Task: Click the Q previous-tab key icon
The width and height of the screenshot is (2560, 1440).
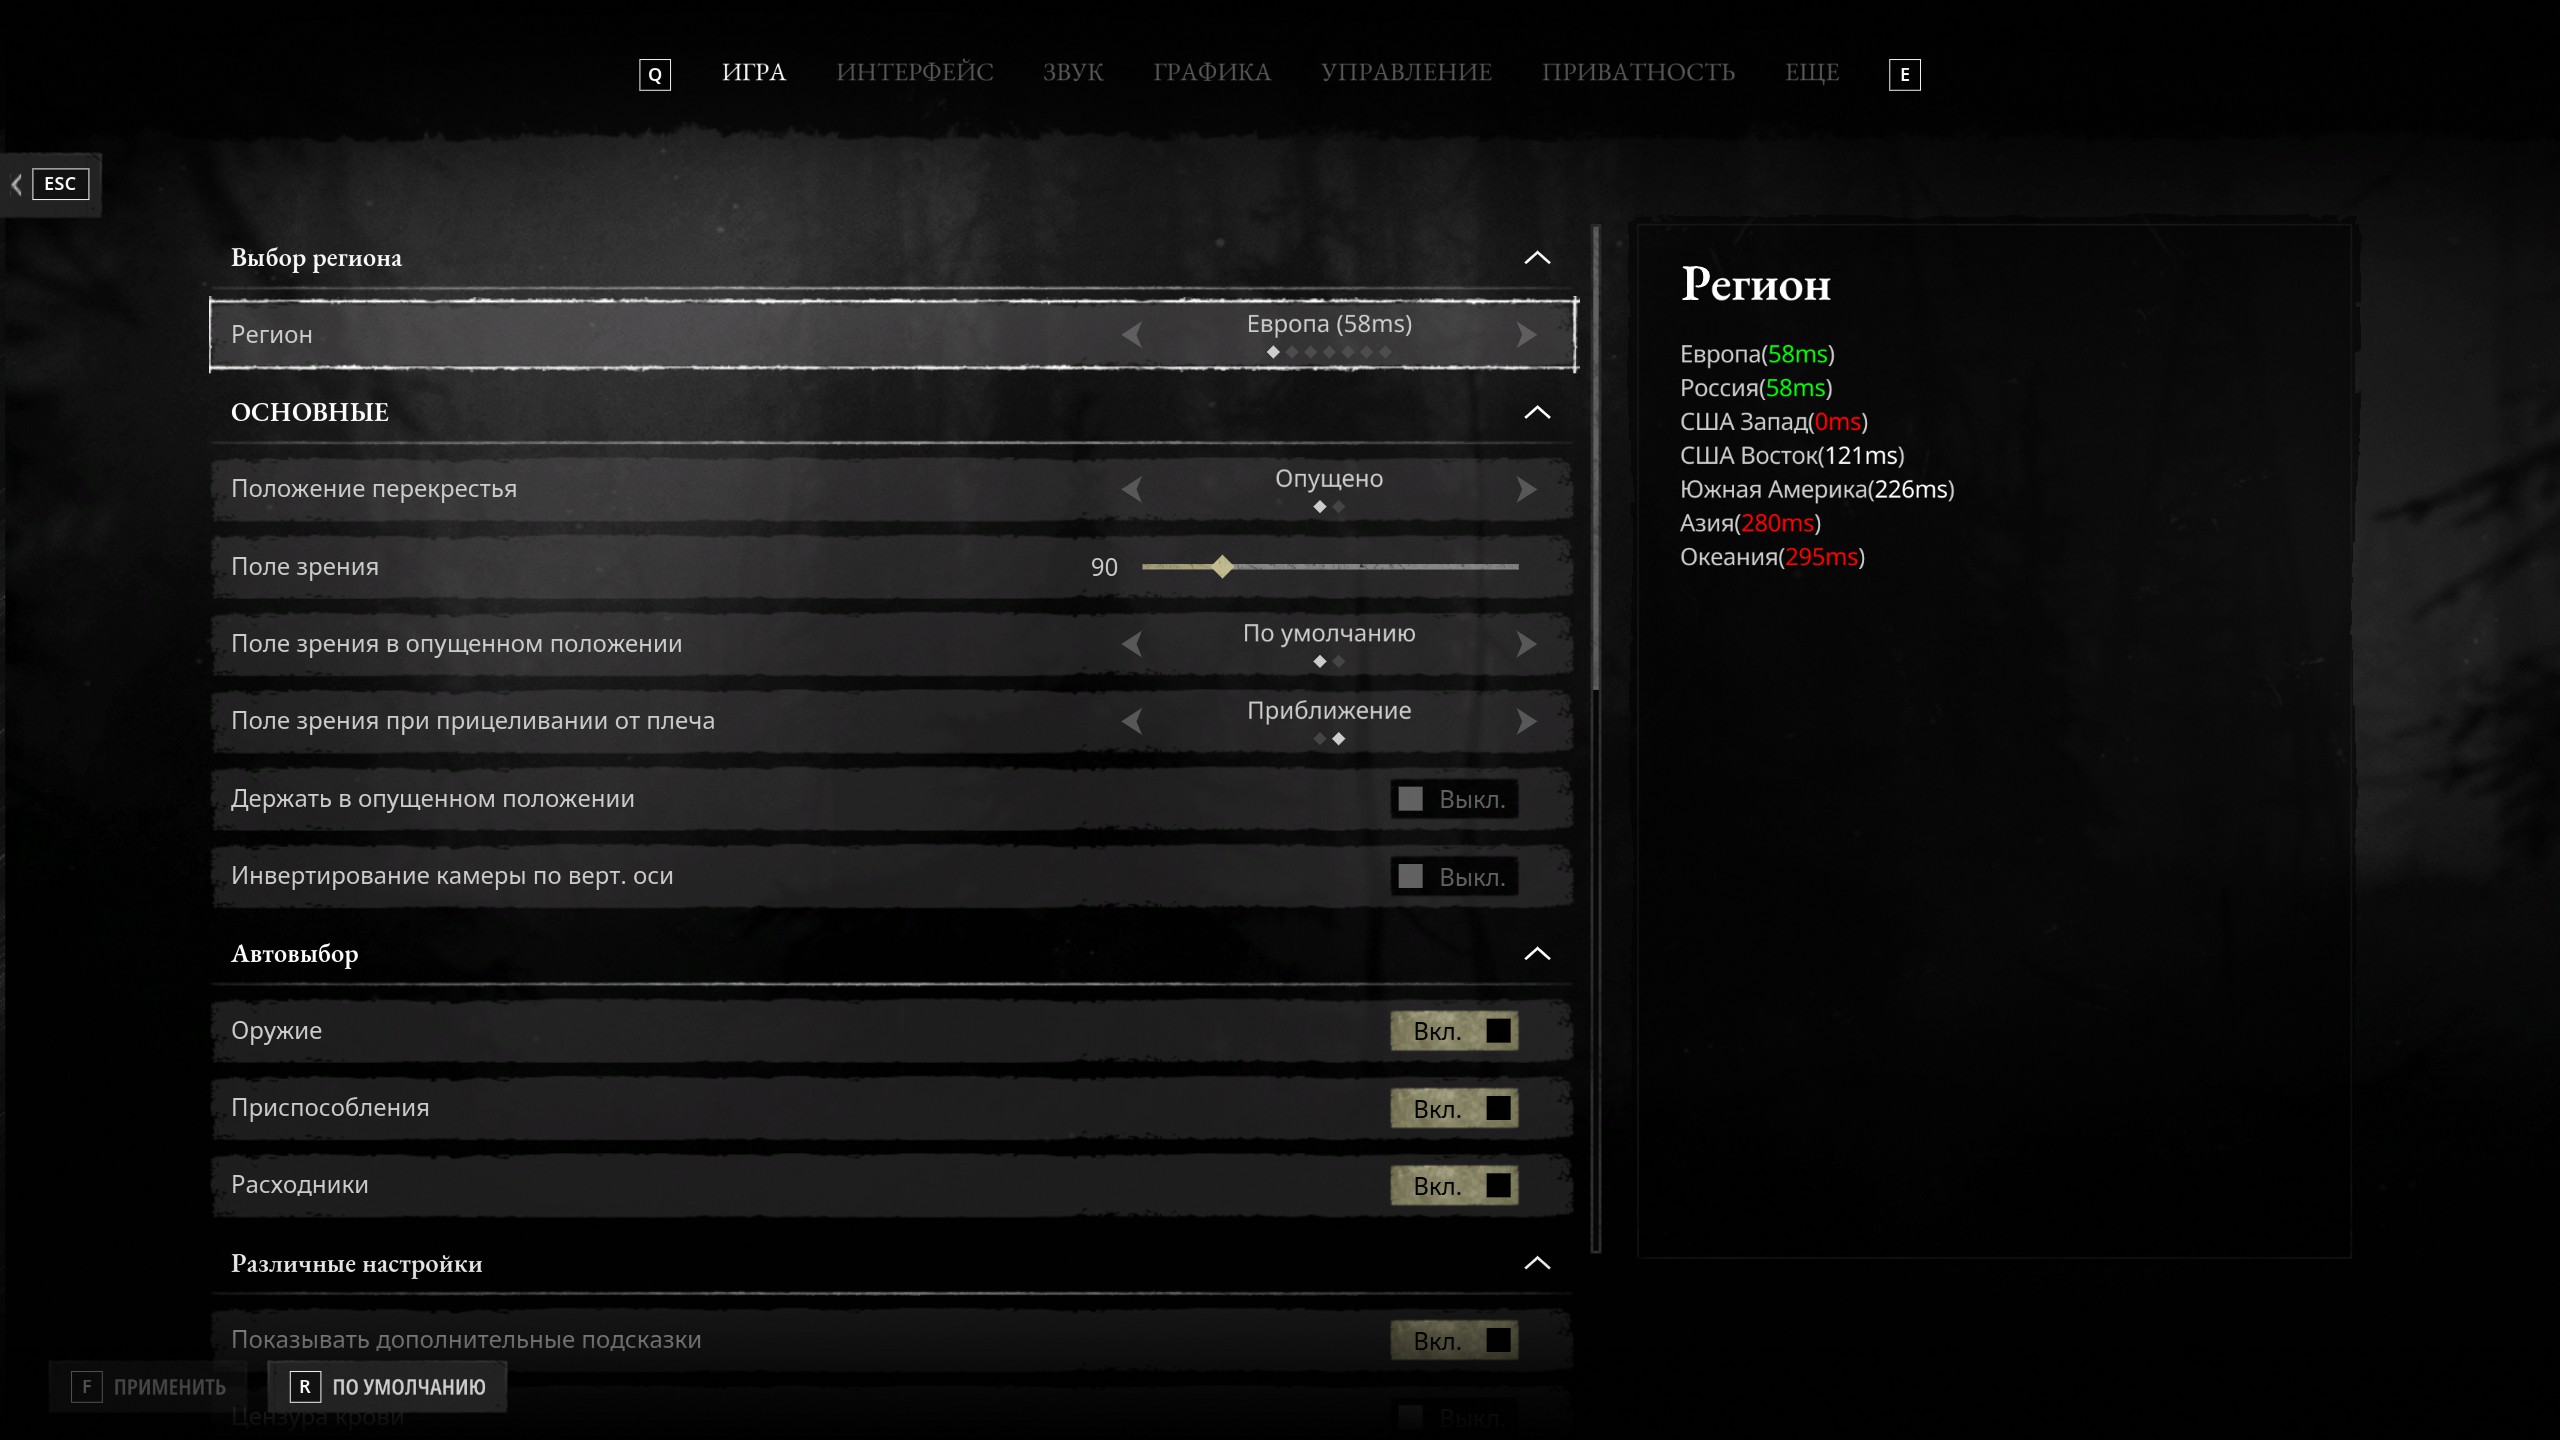Action: coord(655,75)
